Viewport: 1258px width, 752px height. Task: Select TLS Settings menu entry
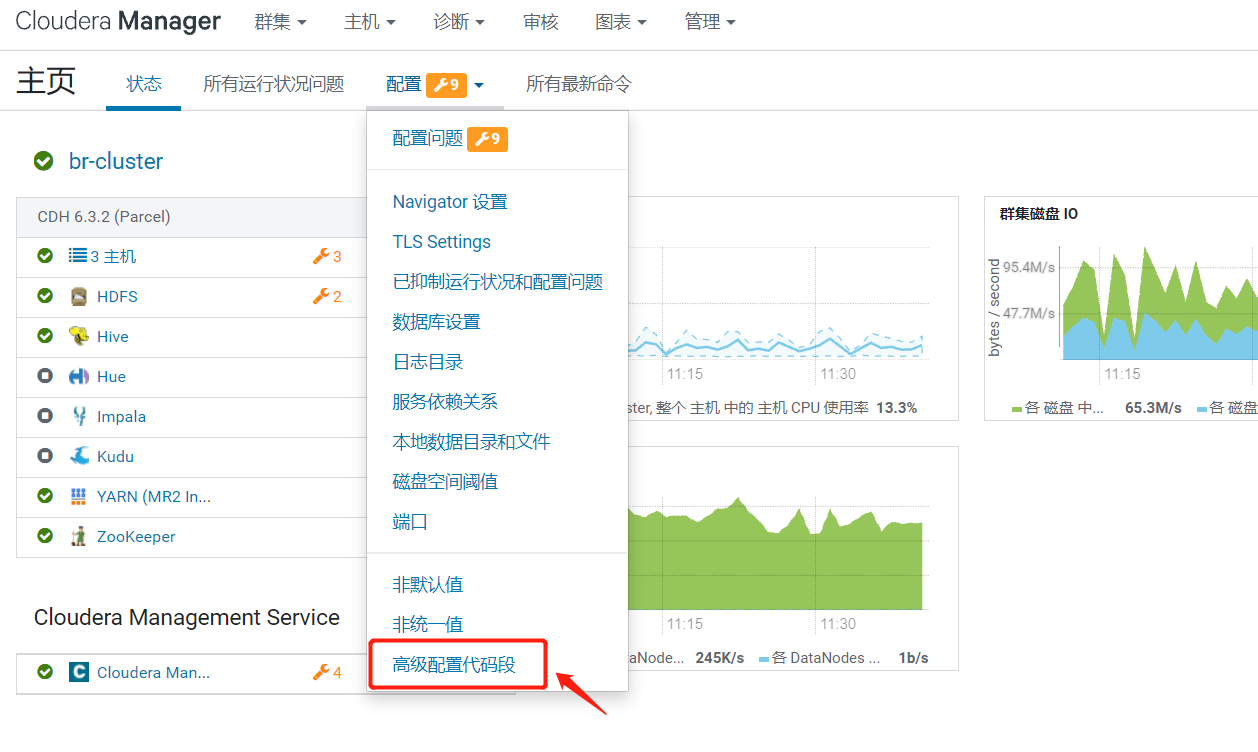[x=442, y=242]
